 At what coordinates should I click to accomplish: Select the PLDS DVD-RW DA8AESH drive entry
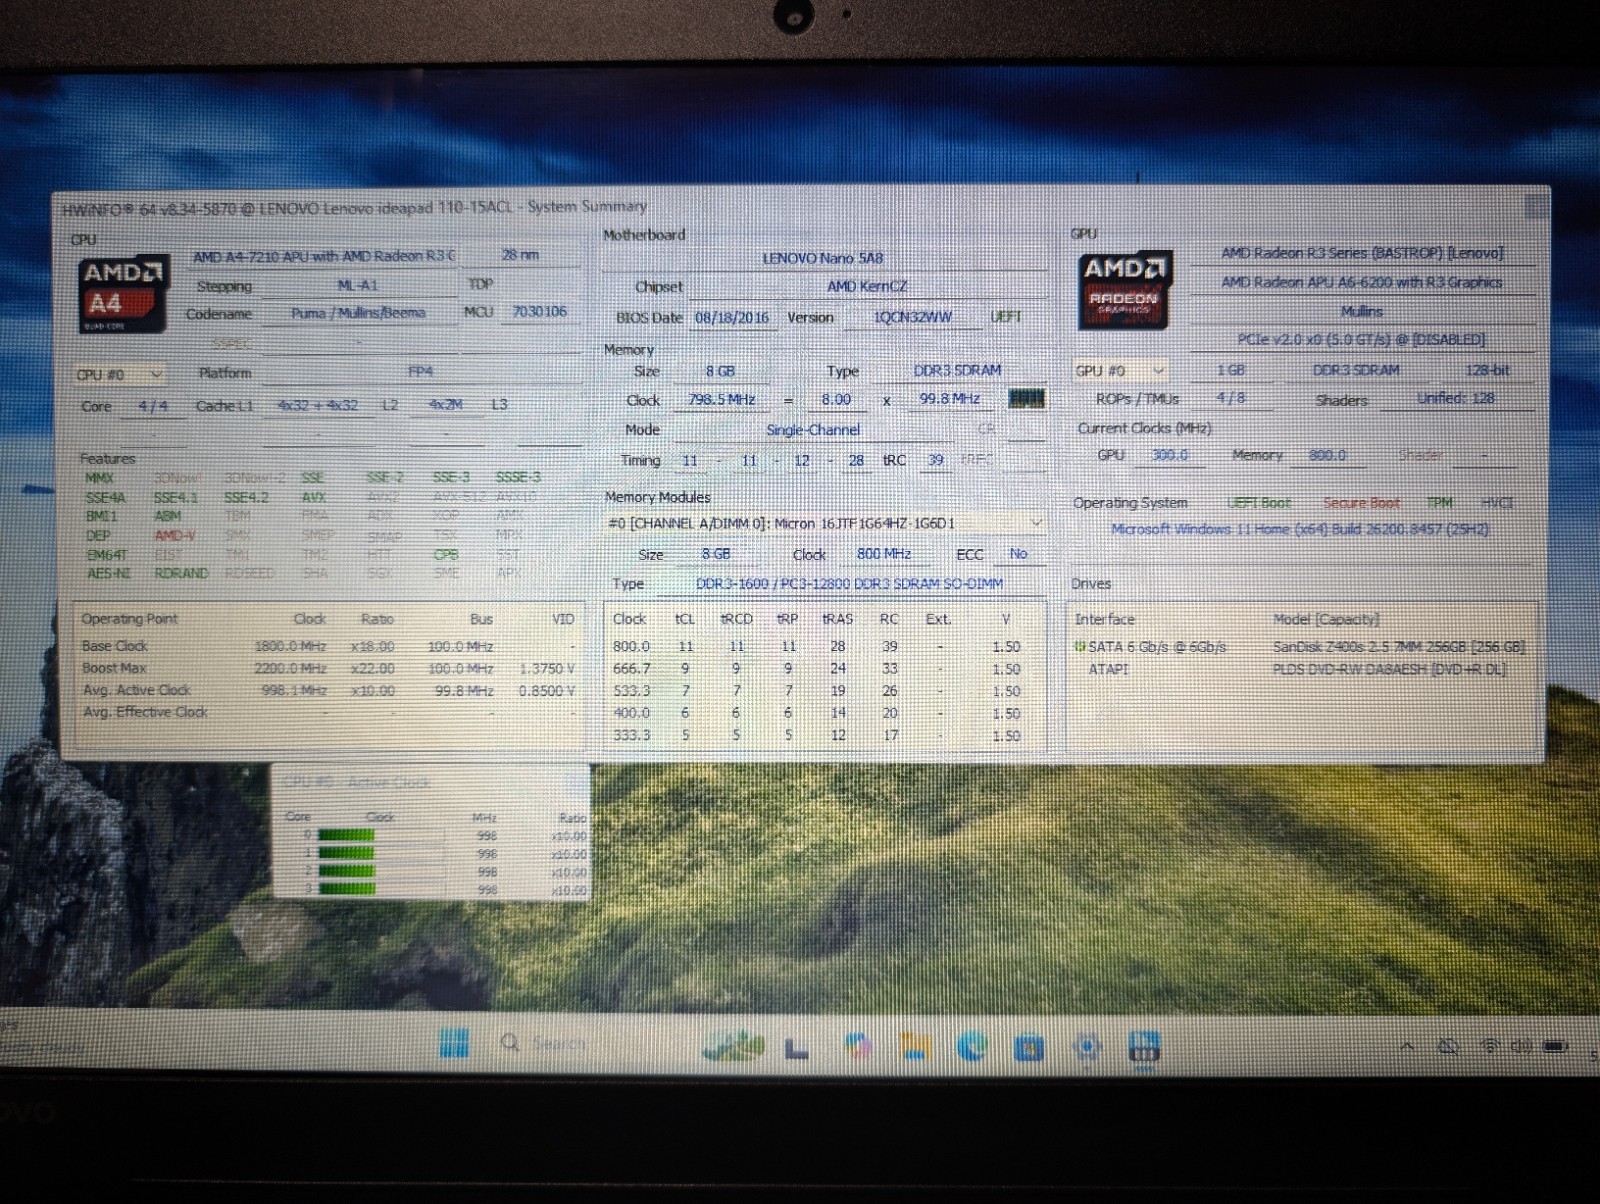pyautogui.click(x=1300, y=669)
